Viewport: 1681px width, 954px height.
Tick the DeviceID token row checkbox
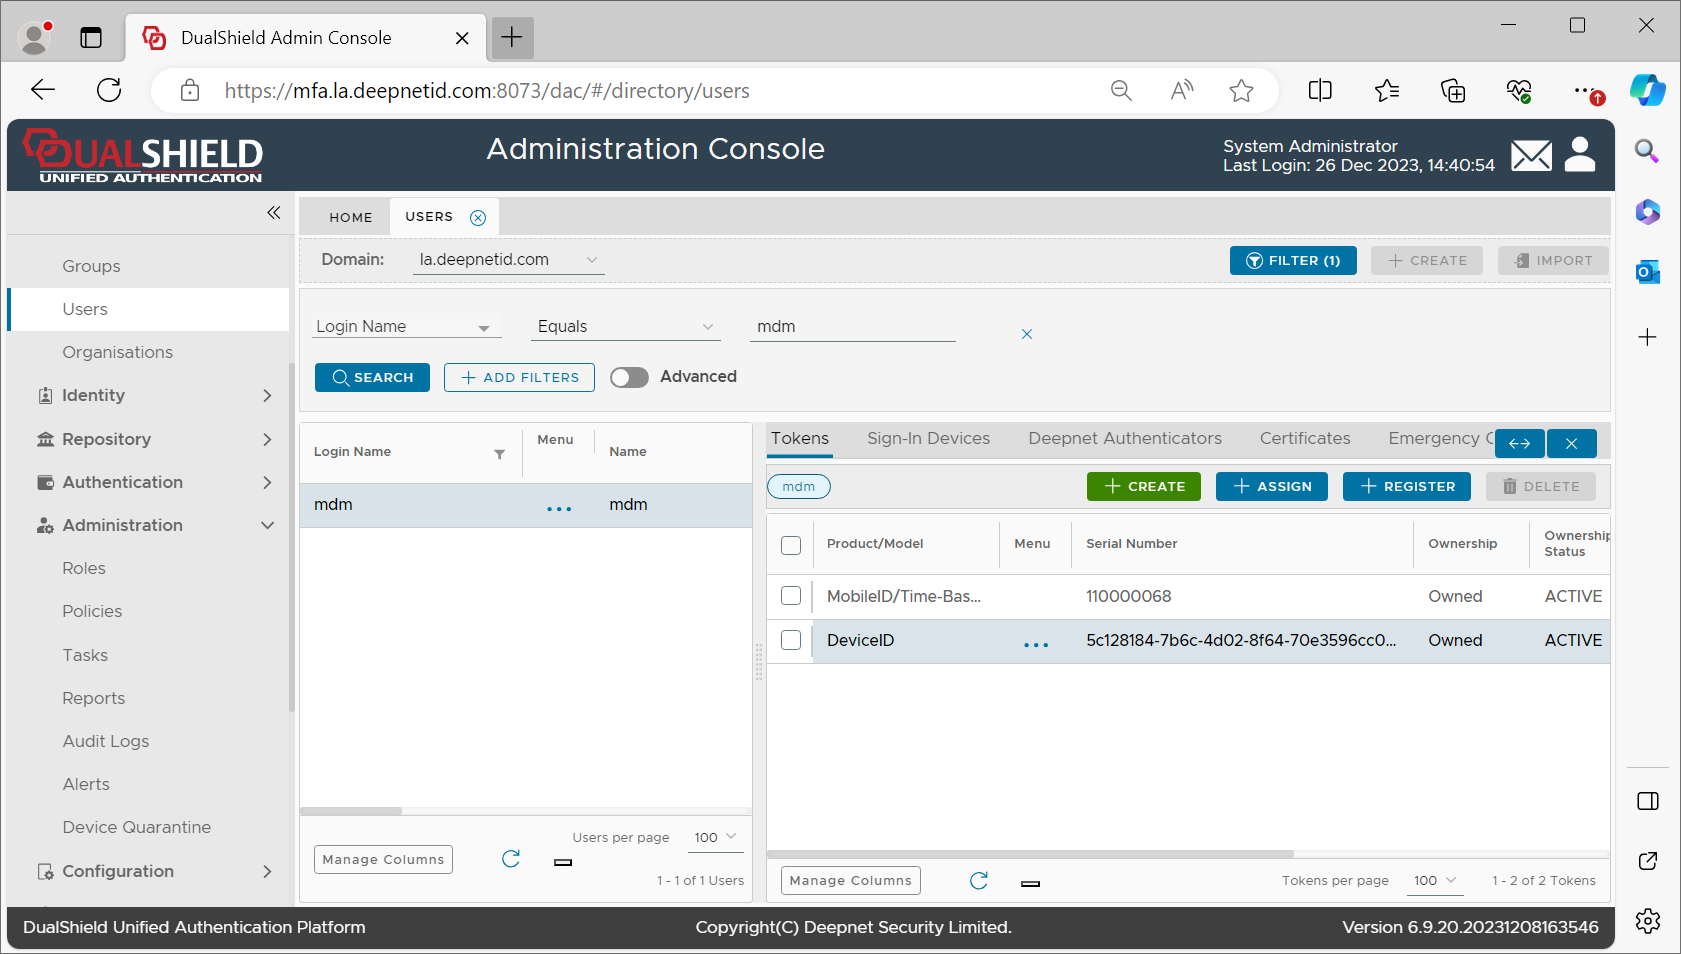791,640
